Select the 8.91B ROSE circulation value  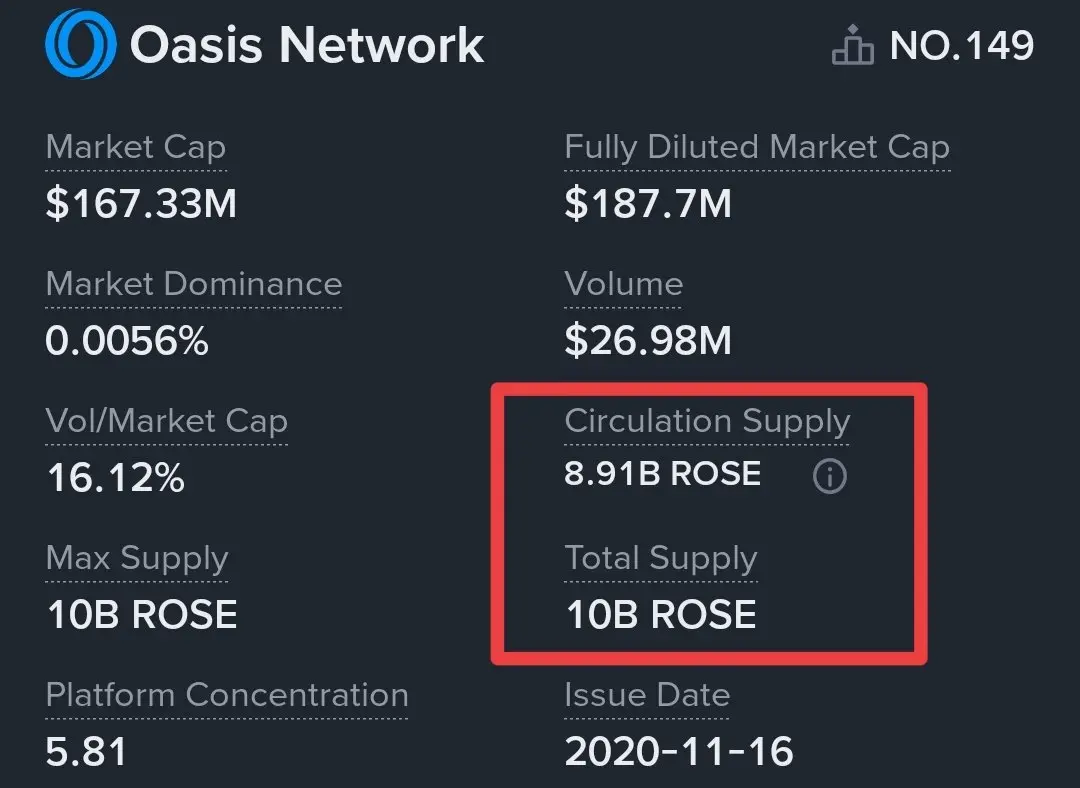[x=662, y=473]
